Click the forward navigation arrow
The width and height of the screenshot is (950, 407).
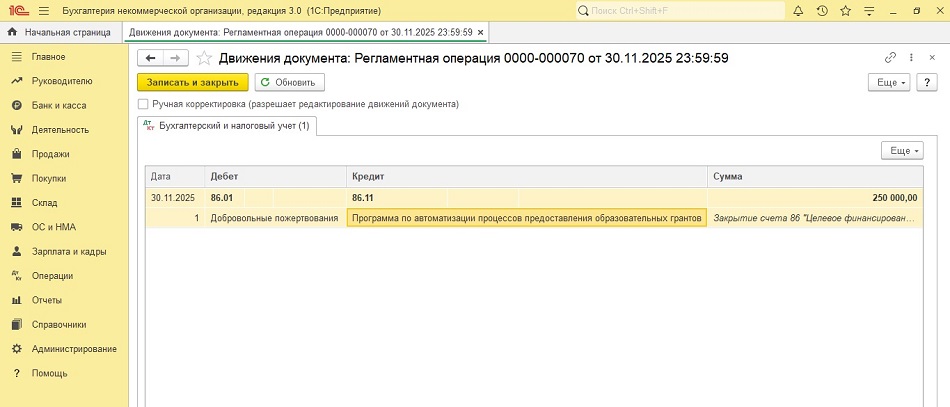point(174,58)
